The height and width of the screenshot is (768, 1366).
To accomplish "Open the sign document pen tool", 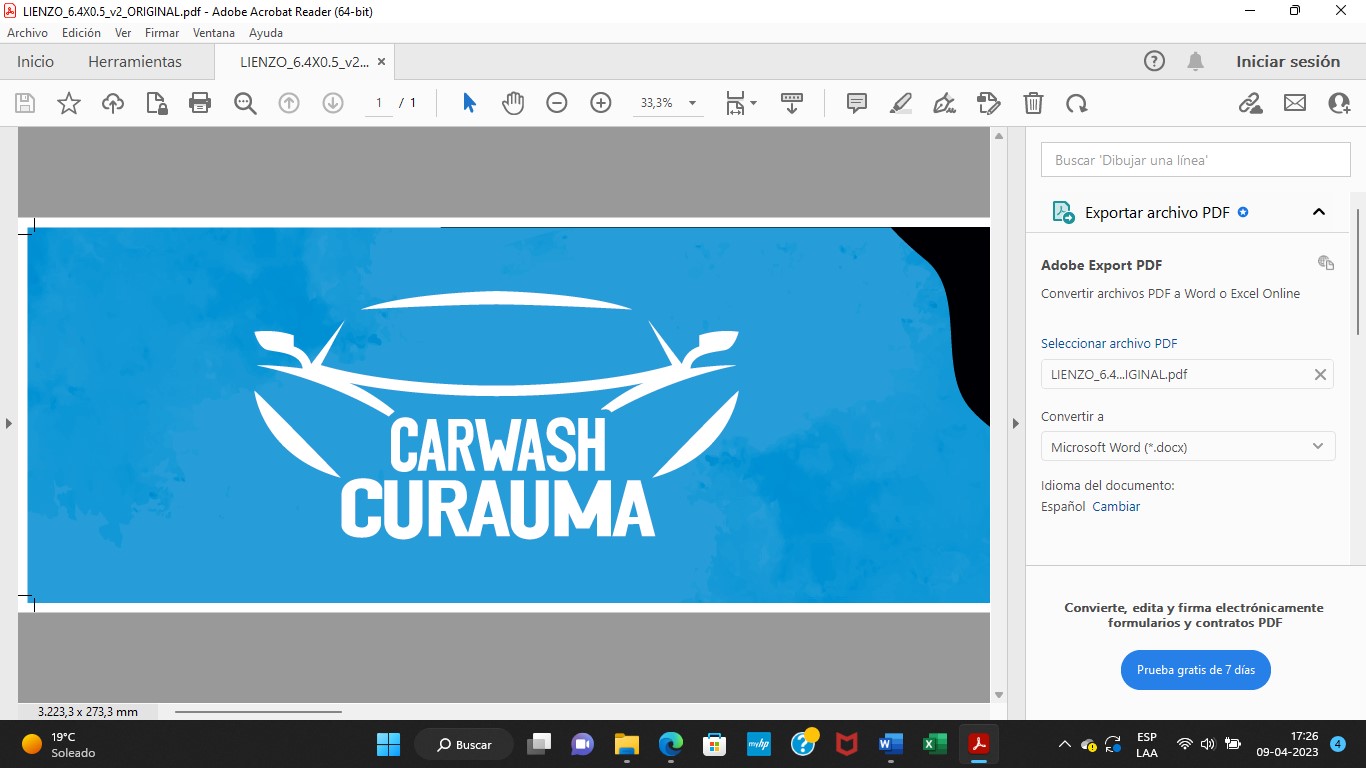I will point(944,103).
